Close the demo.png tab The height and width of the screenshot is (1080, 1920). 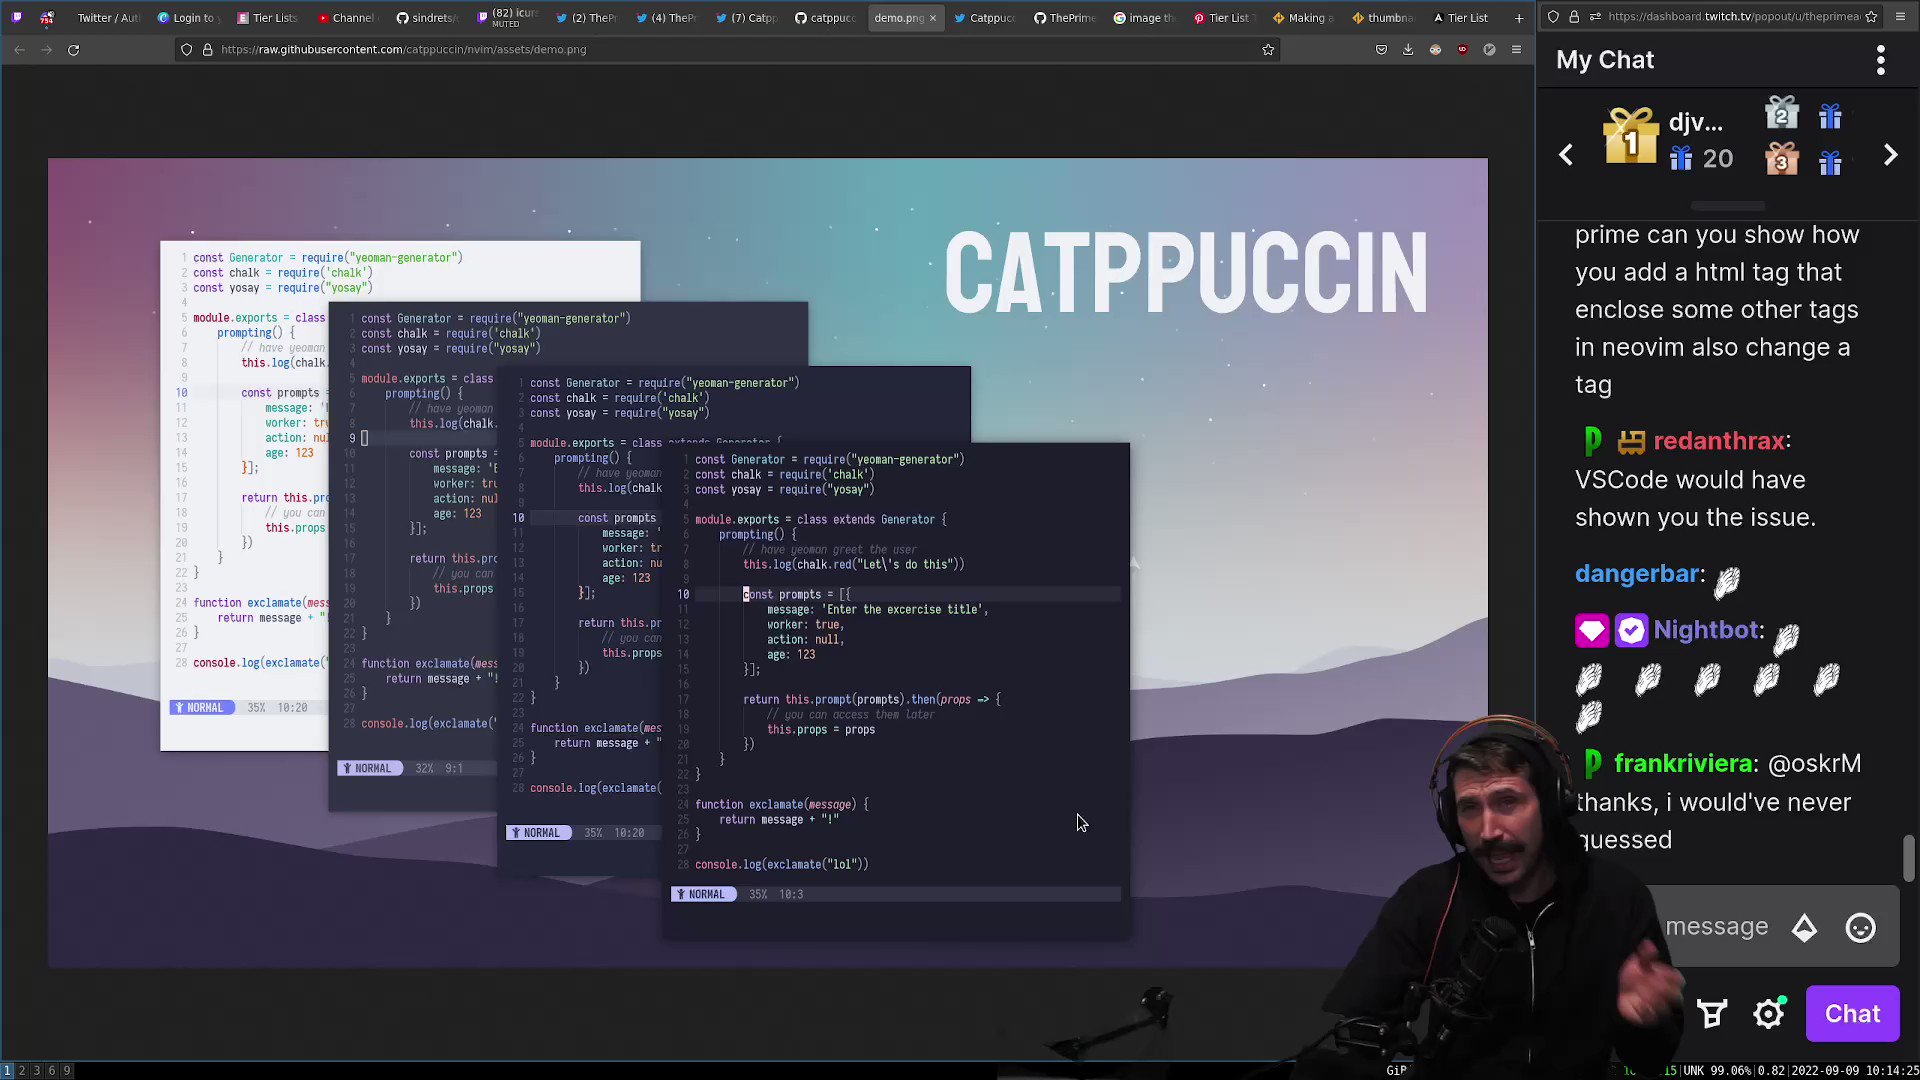tap(932, 17)
